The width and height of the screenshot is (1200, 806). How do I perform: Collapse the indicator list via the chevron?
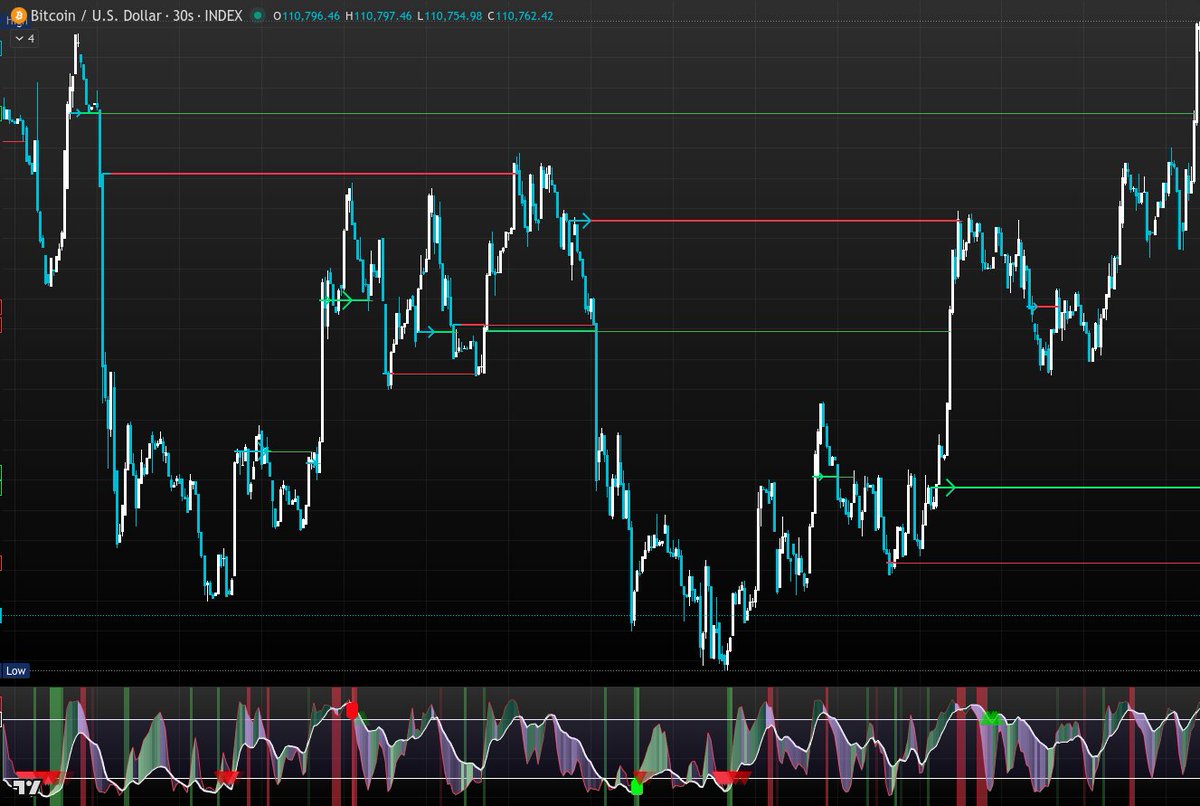[x=17, y=38]
